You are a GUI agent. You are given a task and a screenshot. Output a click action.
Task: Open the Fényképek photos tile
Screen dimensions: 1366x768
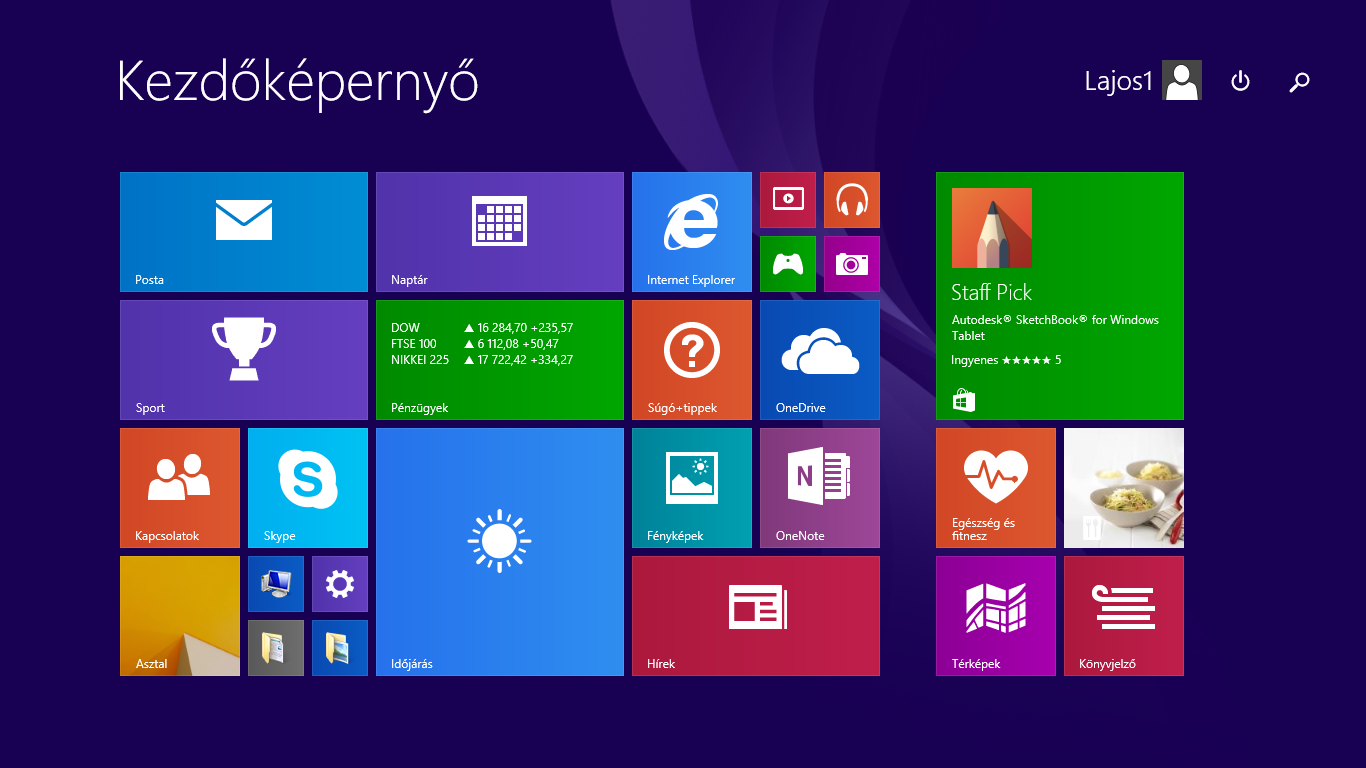tap(692, 488)
